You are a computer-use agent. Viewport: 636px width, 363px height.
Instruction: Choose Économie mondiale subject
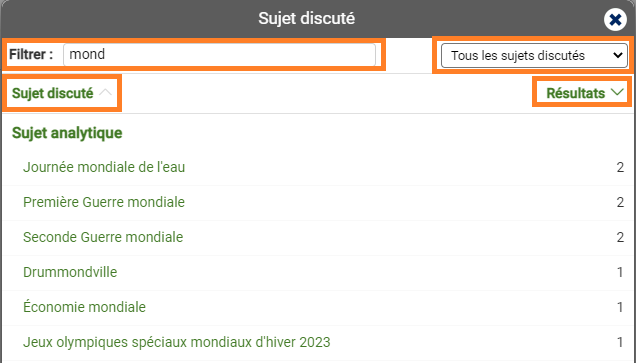coord(84,307)
